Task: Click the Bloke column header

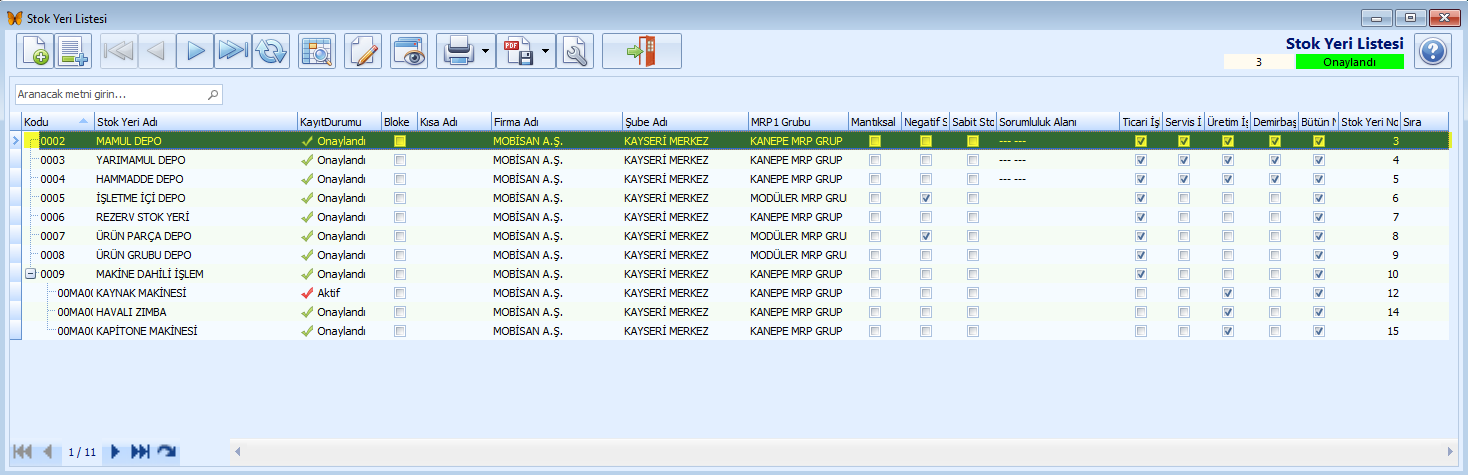Action: pyautogui.click(x=398, y=122)
